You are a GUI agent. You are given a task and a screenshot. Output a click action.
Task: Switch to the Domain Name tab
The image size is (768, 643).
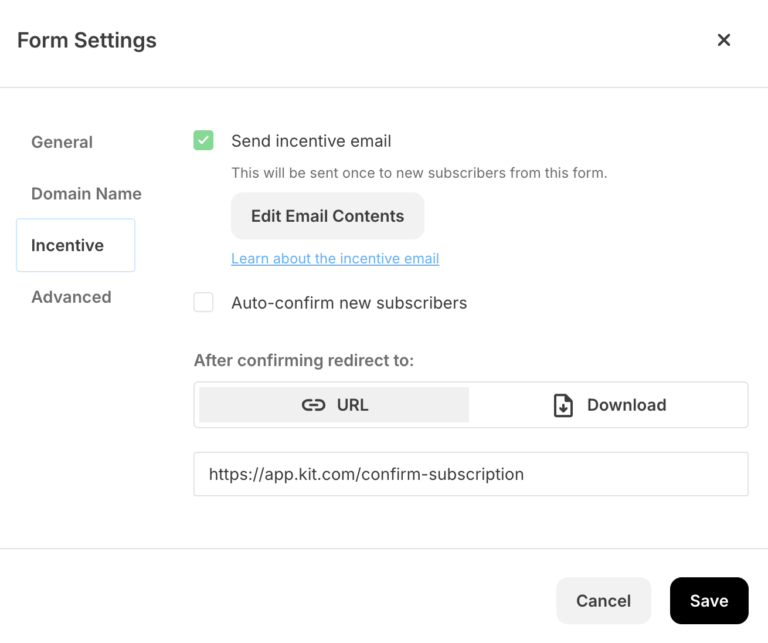click(x=86, y=194)
